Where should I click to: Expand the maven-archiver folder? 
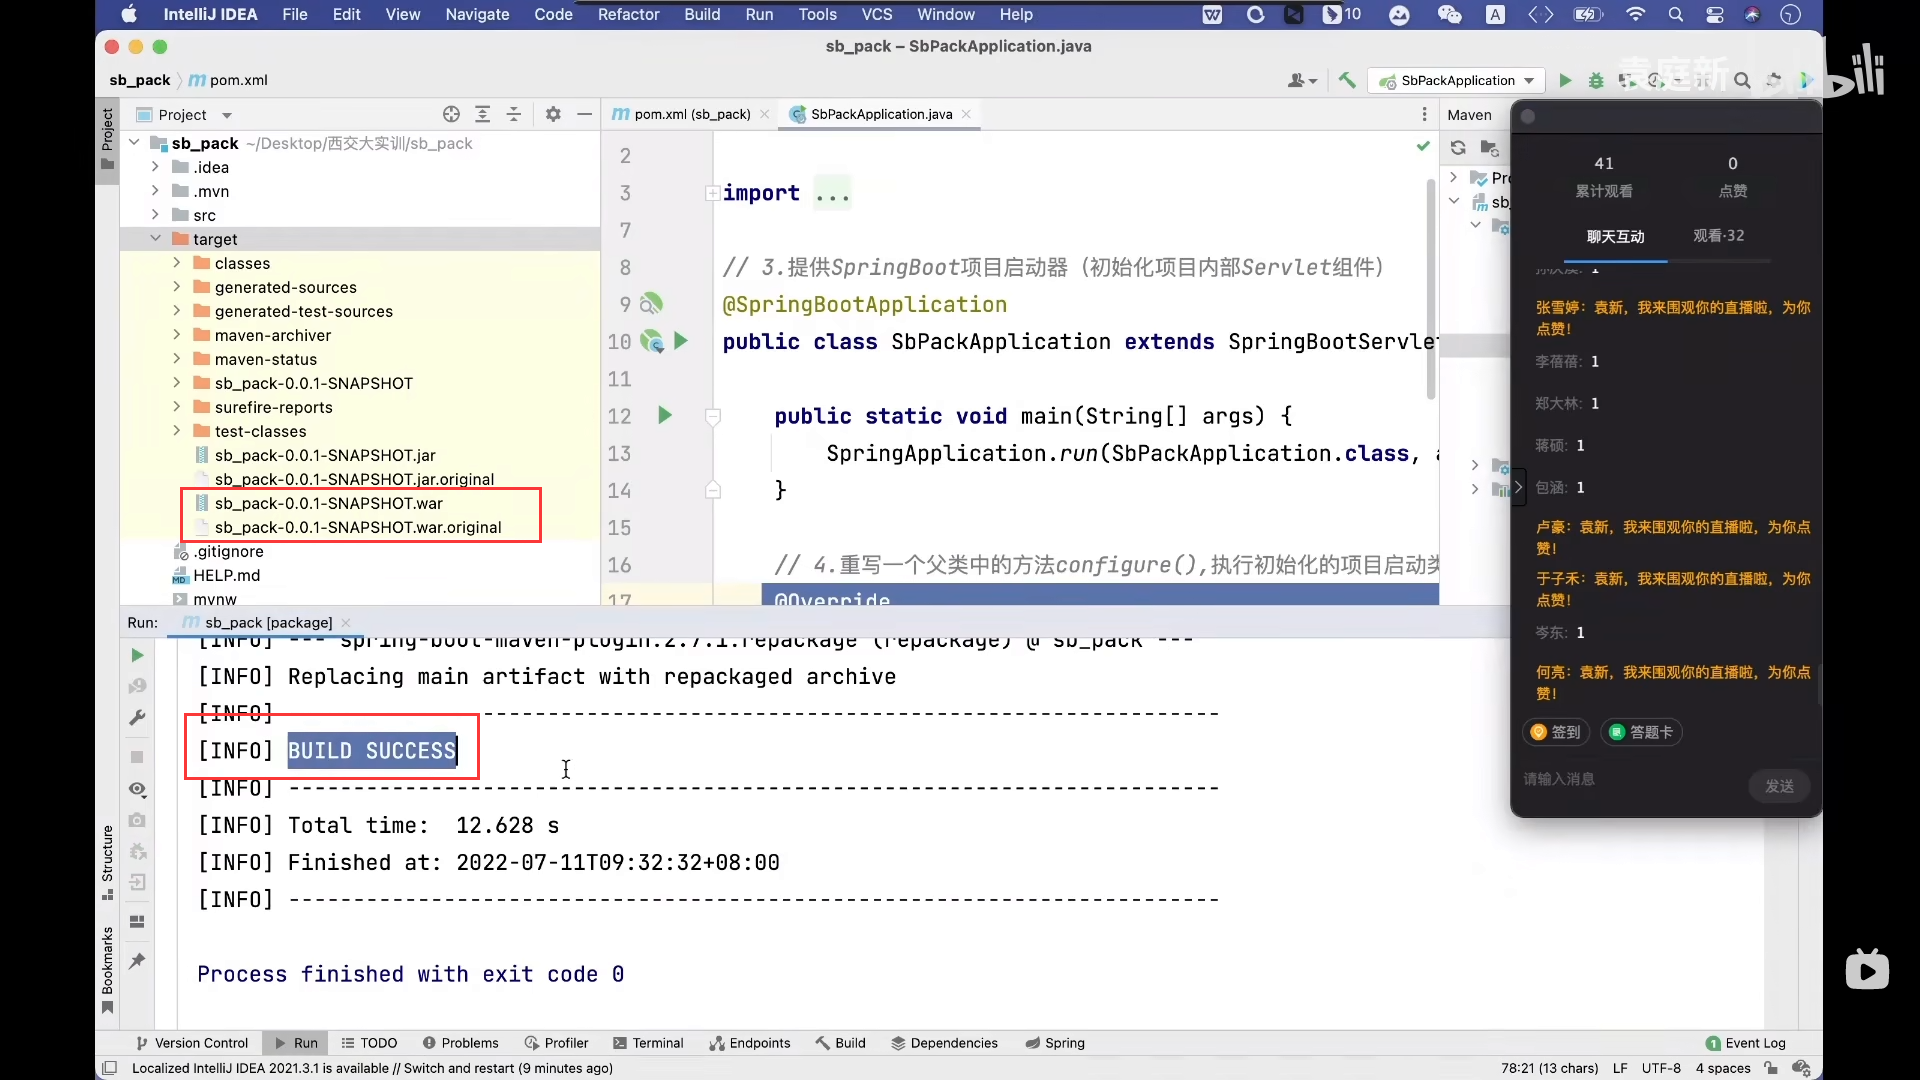pyautogui.click(x=177, y=335)
